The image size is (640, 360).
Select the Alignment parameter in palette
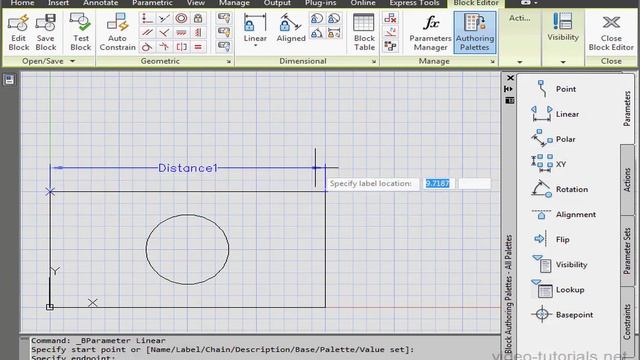(564, 214)
